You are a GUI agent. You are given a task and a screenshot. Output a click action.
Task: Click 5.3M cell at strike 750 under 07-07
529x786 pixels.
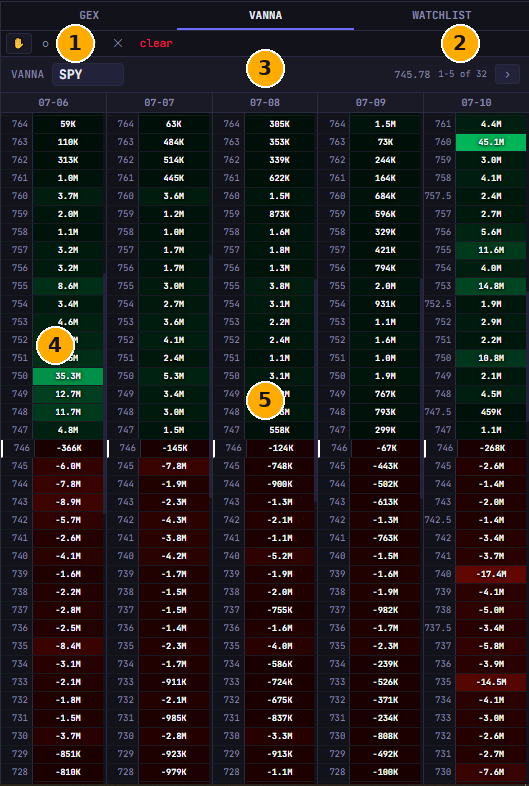[173, 376]
